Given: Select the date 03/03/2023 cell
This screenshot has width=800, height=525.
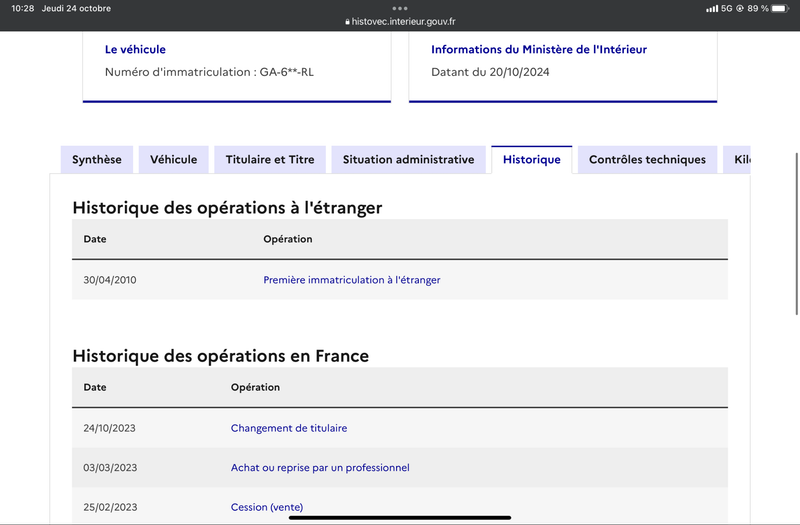Looking at the screenshot, I should click(x=110, y=468).
